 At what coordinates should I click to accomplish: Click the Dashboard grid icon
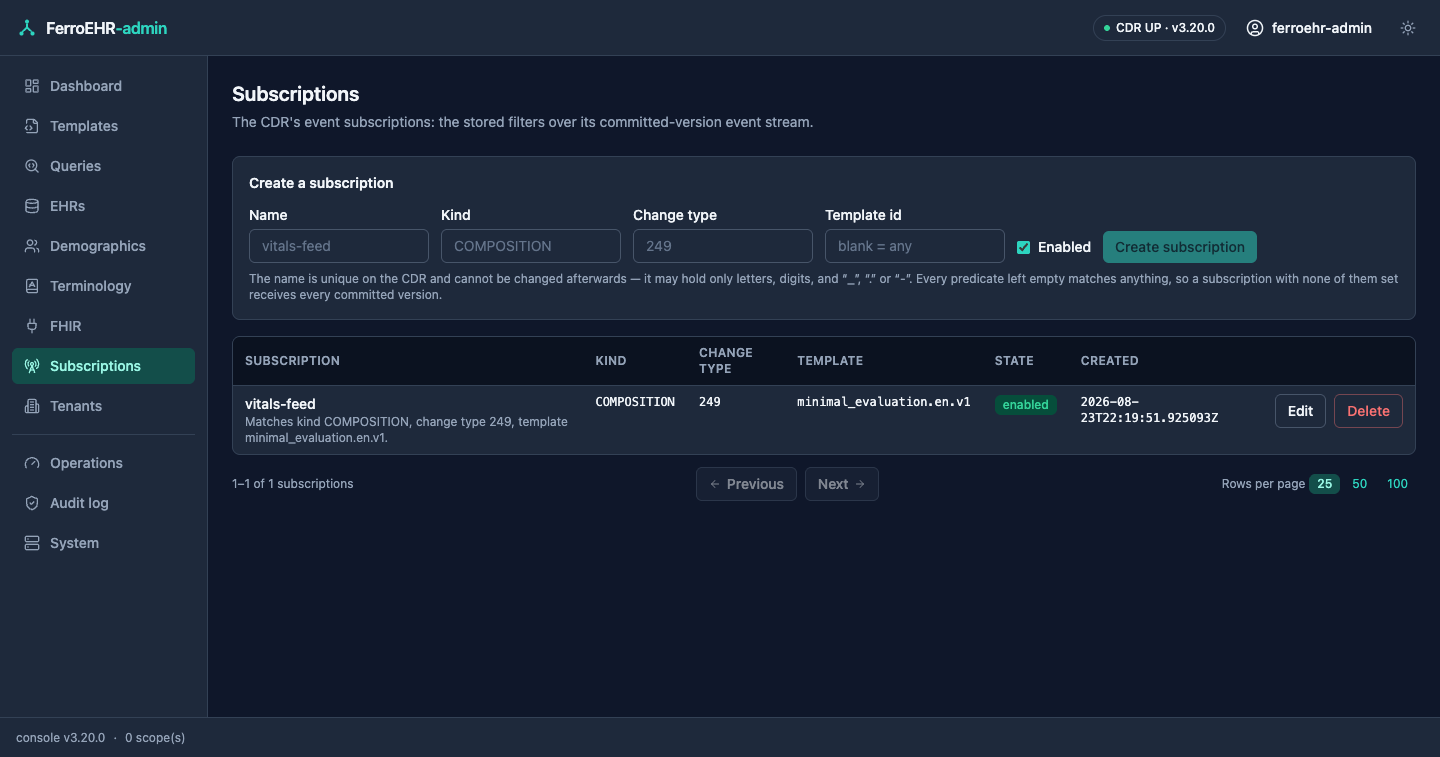pos(32,86)
